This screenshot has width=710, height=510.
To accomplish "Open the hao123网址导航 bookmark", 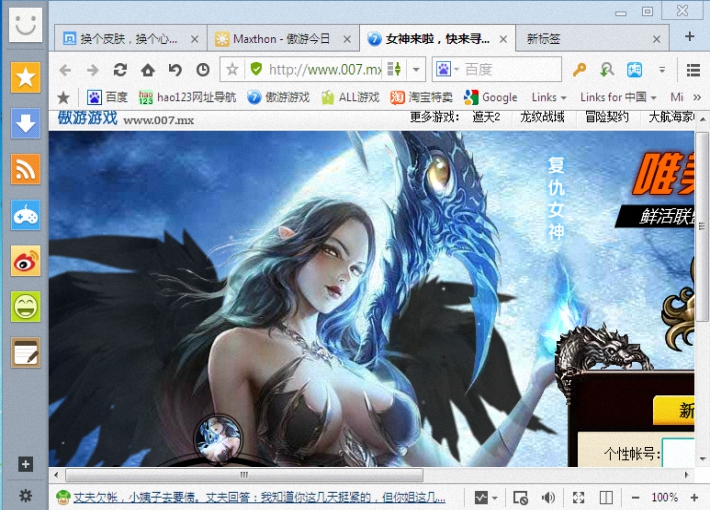I will 187,97.
